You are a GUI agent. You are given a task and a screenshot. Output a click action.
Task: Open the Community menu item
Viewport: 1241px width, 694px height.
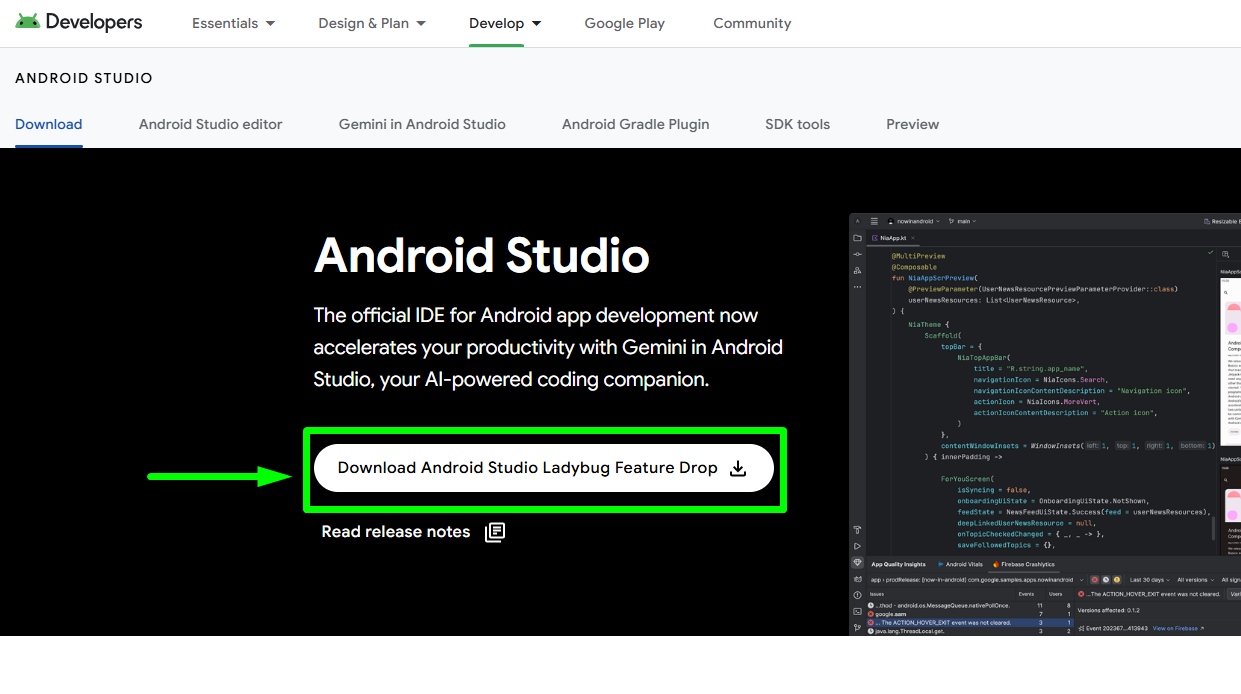point(752,23)
